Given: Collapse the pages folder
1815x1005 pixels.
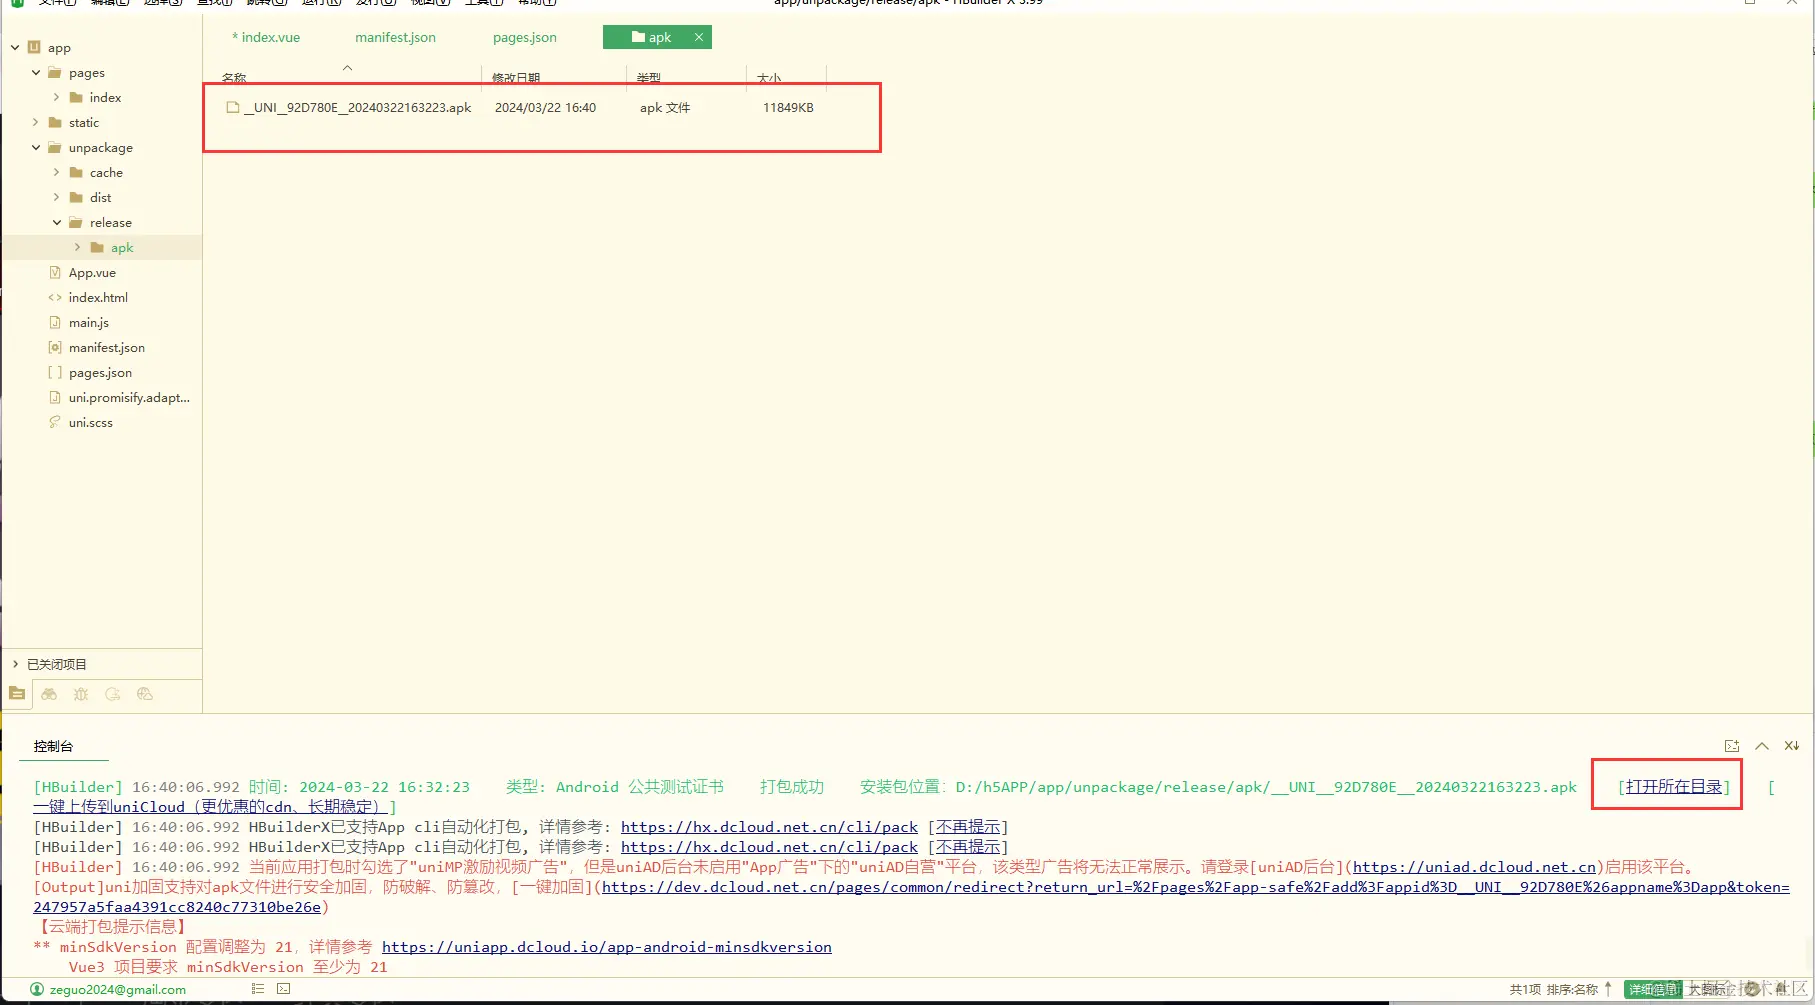Looking at the screenshot, I should point(36,72).
